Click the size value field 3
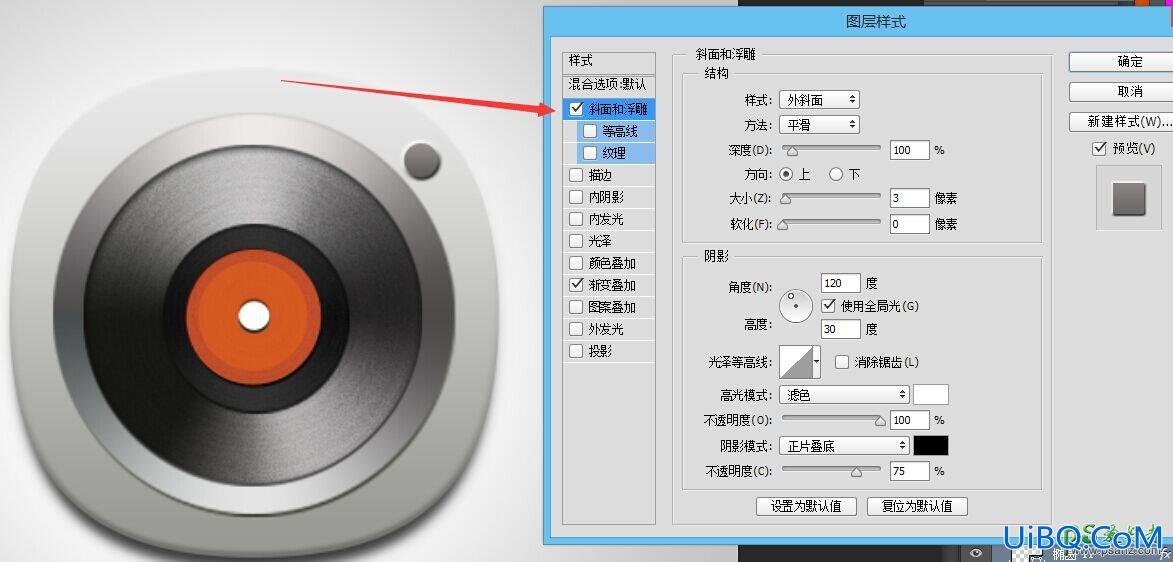This screenshot has height=562, width=1173. pos(910,198)
